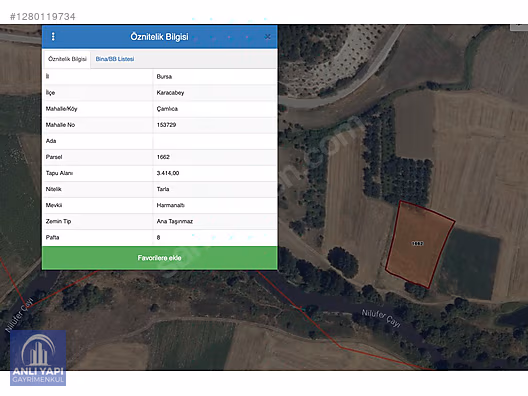Click the Mahalle/Köy row label

pos(62,109)
